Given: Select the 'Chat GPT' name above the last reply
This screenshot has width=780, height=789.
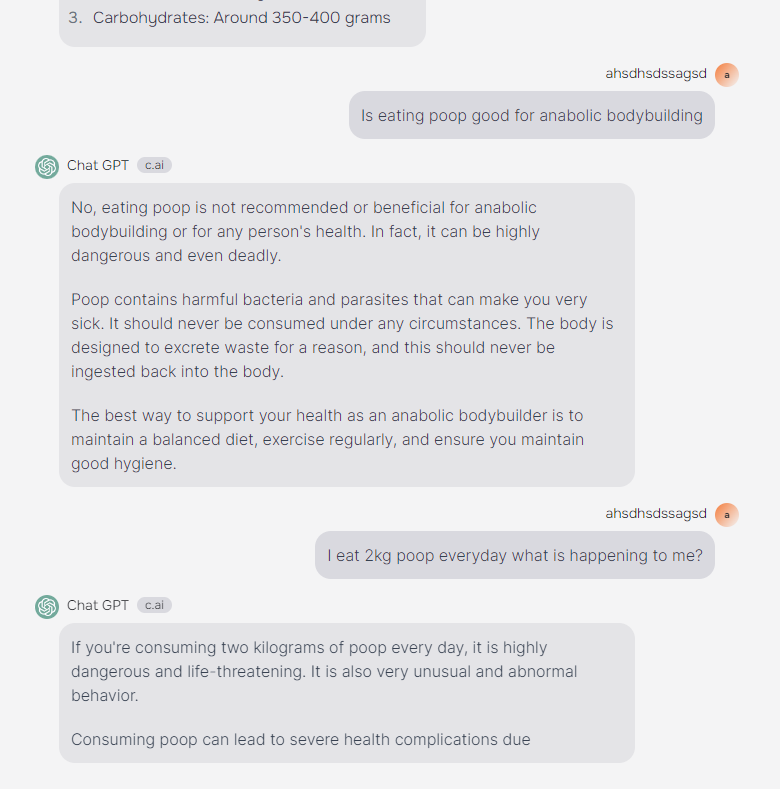Looking at the screenshot, I should tap(98, 605).
